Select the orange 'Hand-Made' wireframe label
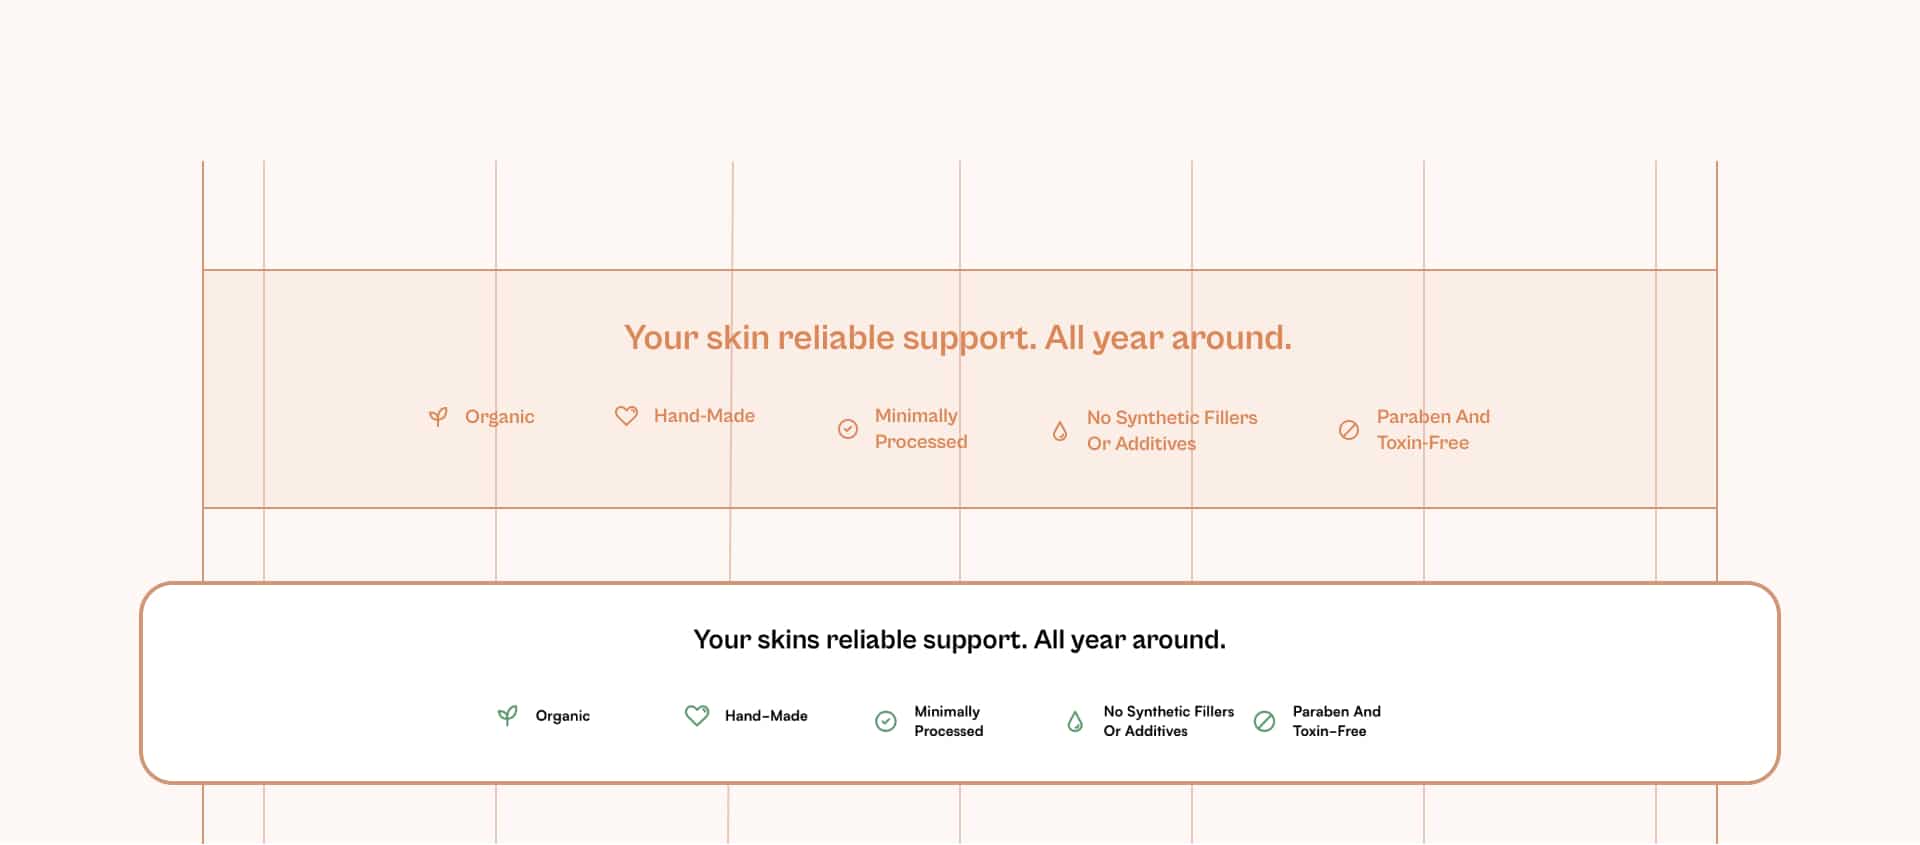Viewport: 1920px width, 845px height. 705,416
